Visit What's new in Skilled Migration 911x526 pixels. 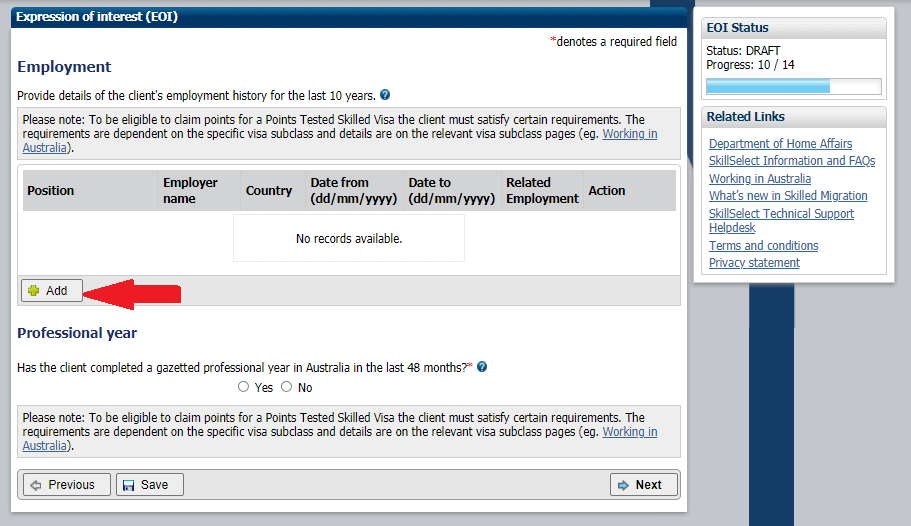788,196
